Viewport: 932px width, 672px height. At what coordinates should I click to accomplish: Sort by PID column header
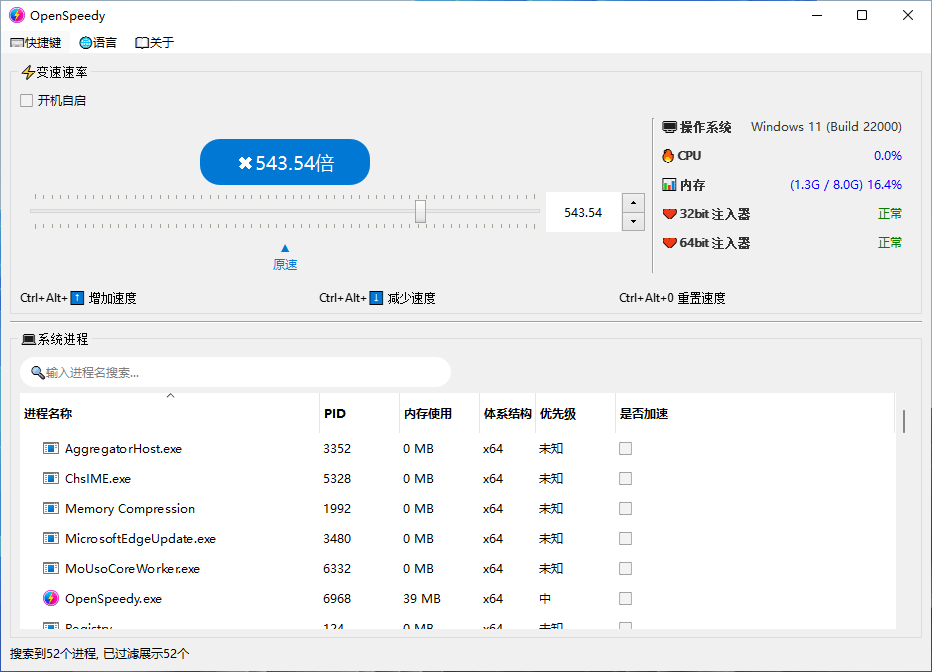[x=360, y=414]
